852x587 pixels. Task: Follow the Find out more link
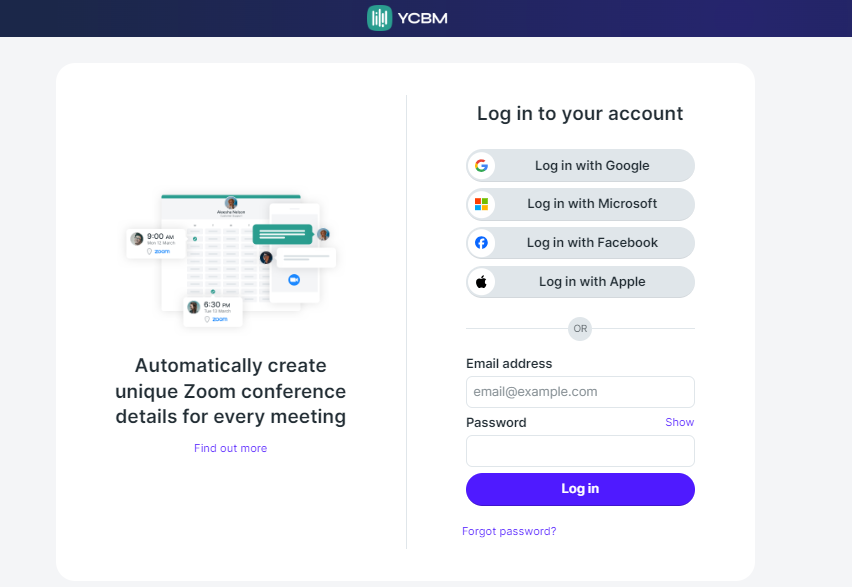tap(230, 448)
